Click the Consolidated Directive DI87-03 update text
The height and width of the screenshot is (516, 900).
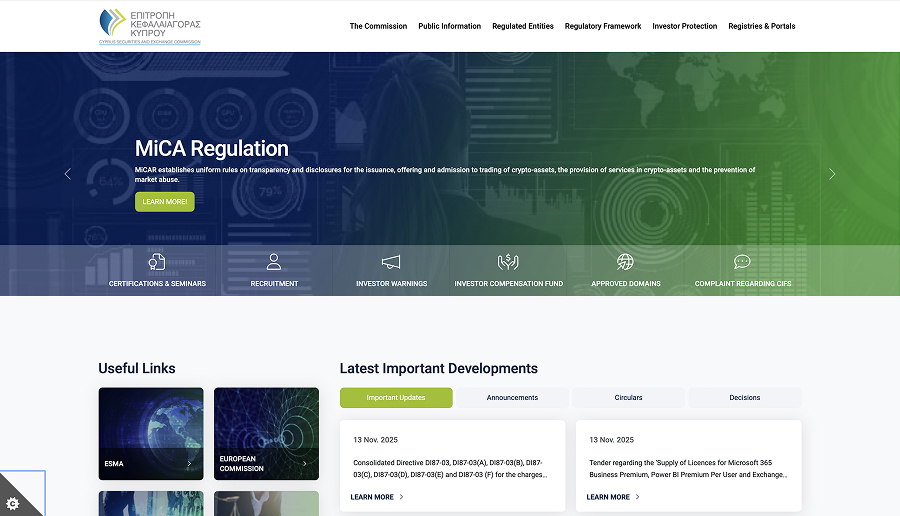[450, 469]
